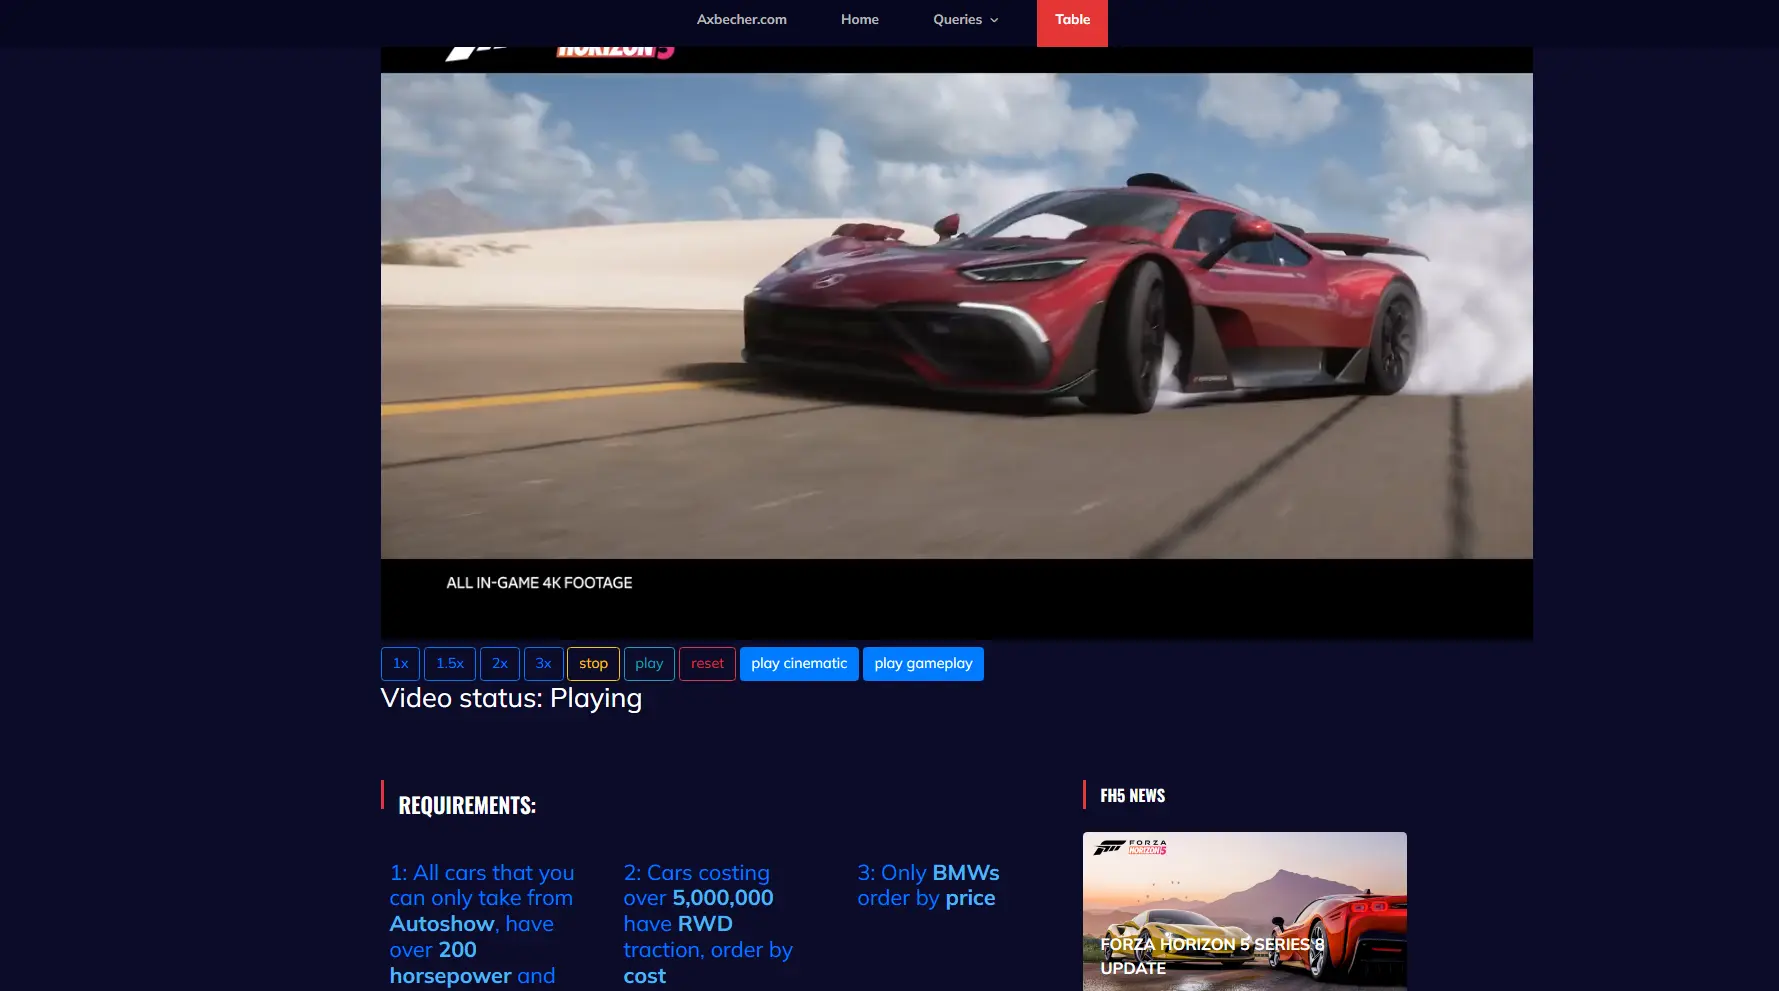Go to Axbecher.com via the site title

[741, 19]
